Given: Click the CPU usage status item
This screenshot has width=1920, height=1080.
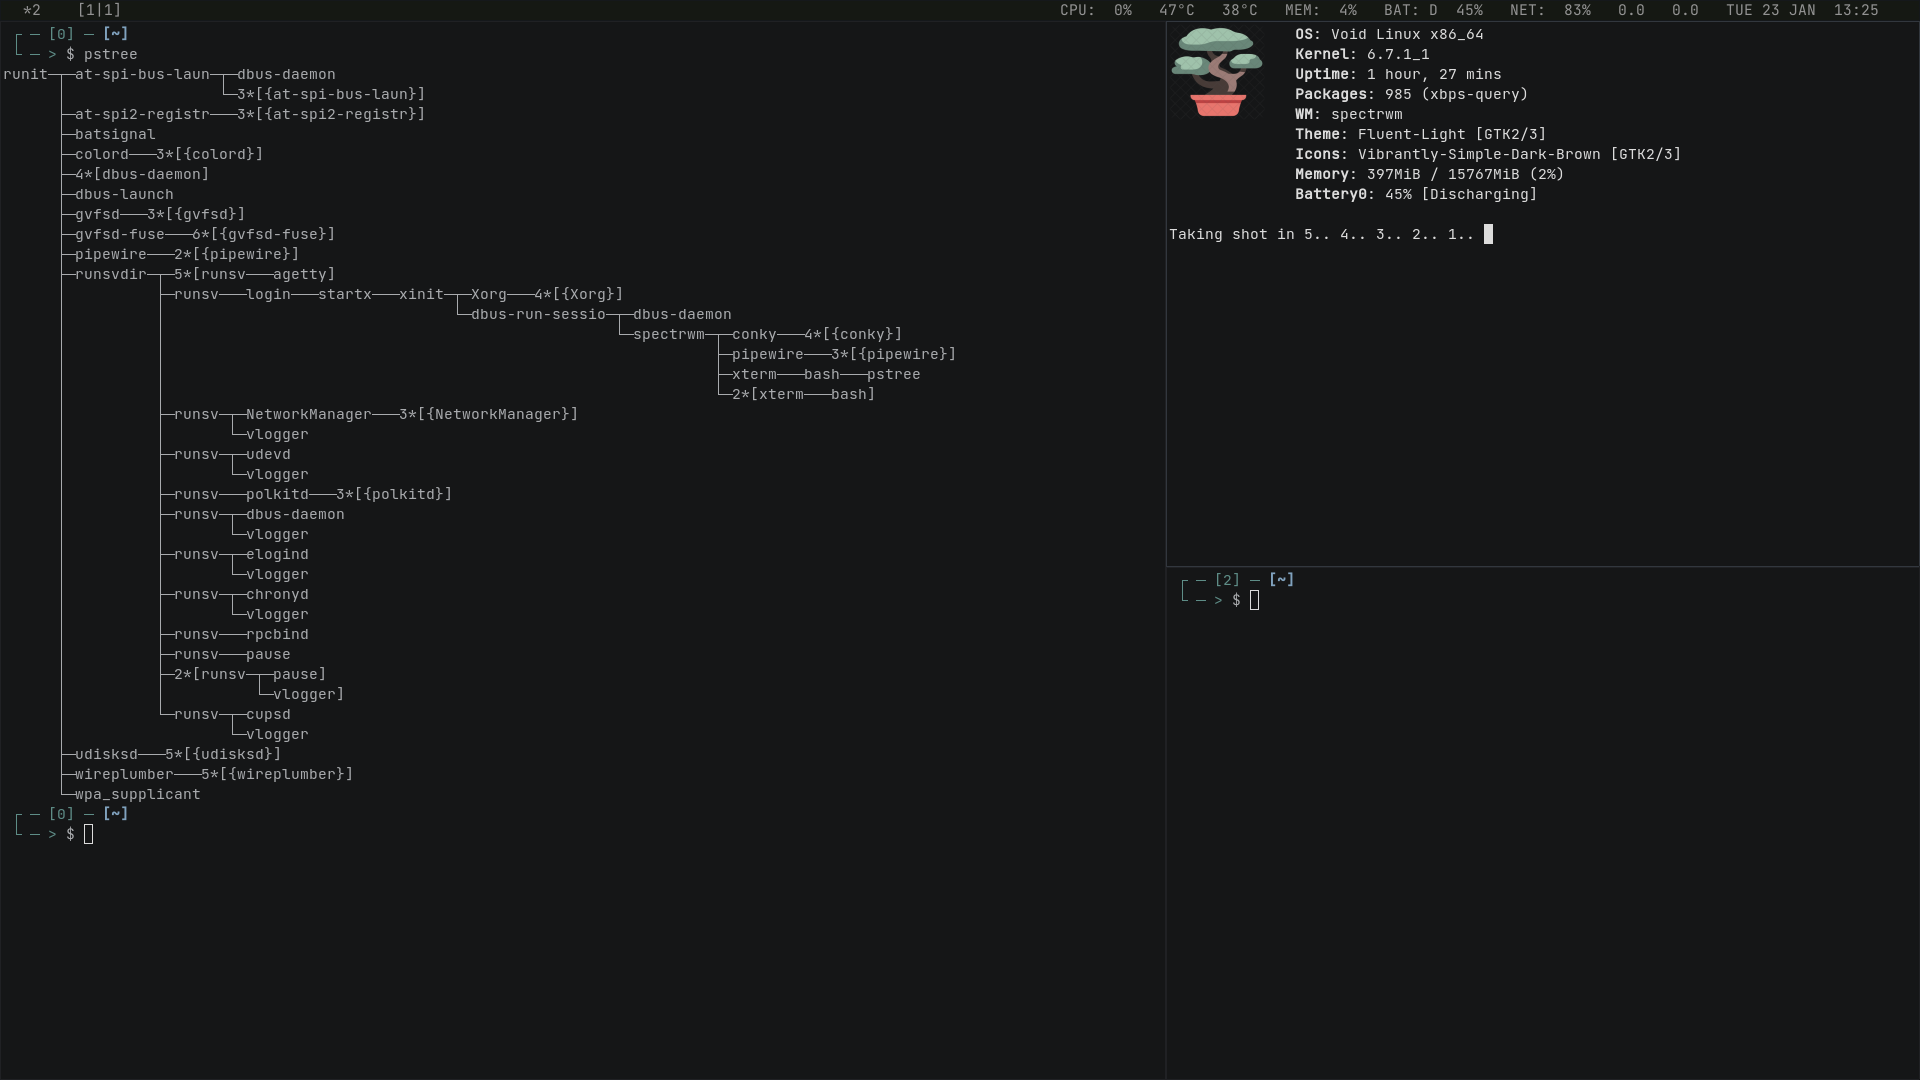Looking at the screenshot, I should point(1095,10).
